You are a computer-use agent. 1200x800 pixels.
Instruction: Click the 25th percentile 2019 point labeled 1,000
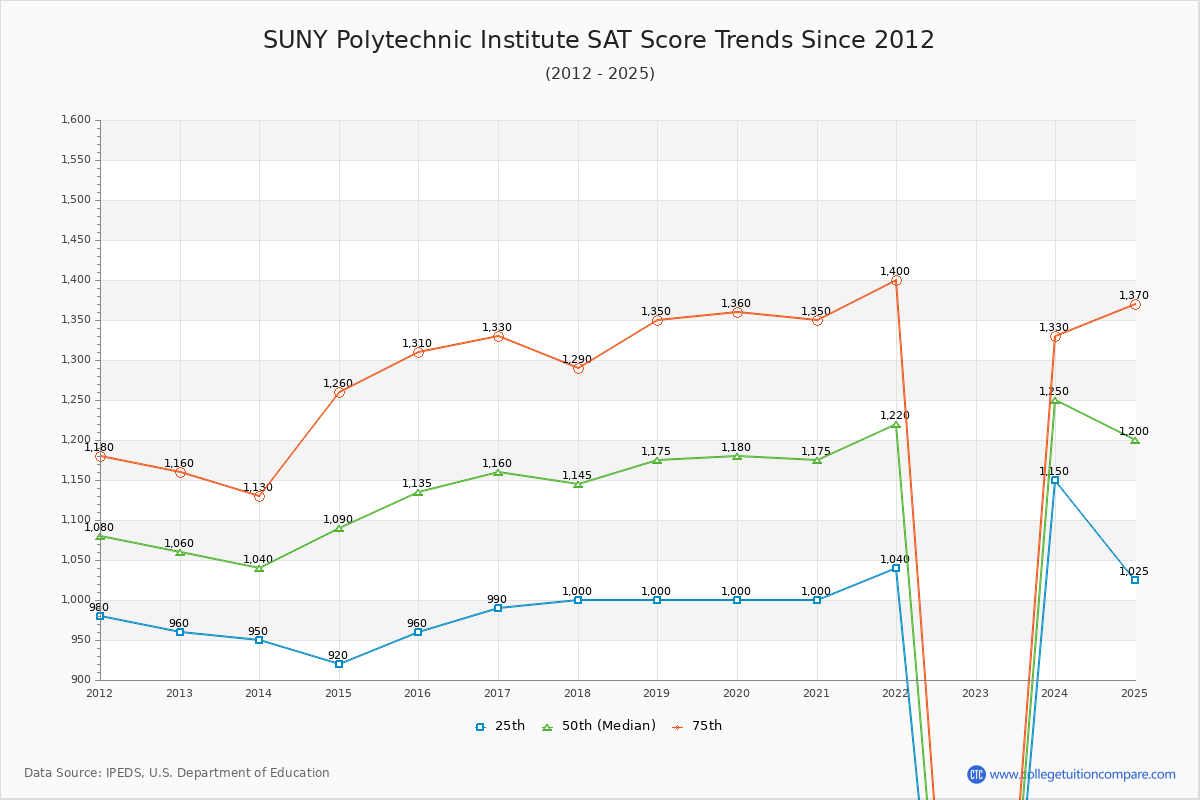point(657,600)
